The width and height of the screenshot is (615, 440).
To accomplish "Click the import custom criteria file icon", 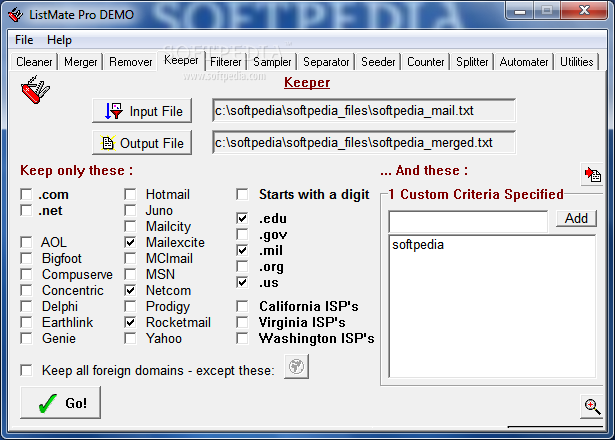I will (x=592, y=174).
